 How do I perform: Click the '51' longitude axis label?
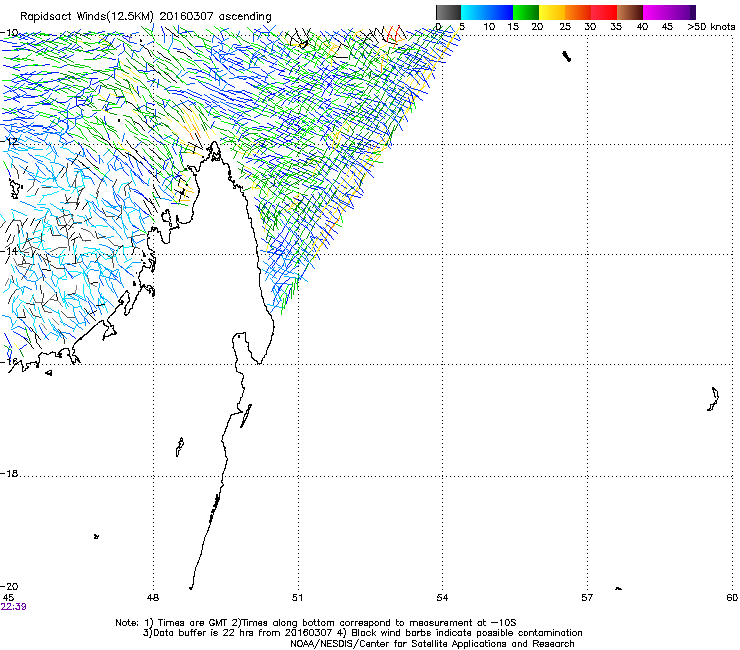point(297,598)
